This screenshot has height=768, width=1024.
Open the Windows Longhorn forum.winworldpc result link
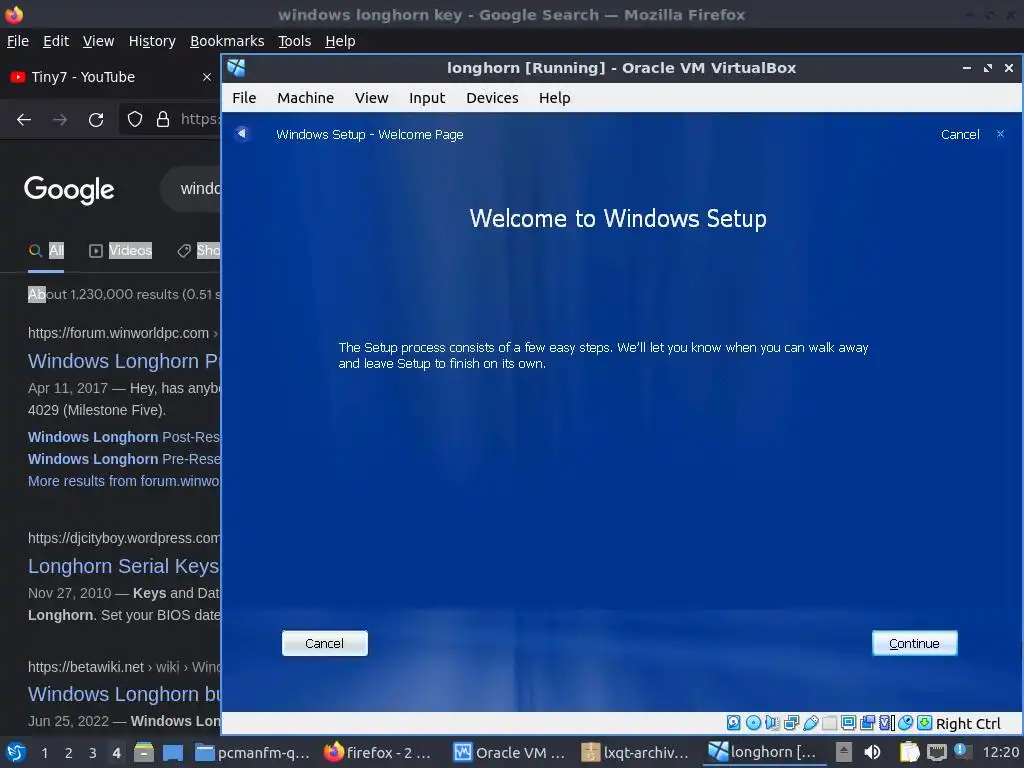pyautogui.click(x=124, y=361)
